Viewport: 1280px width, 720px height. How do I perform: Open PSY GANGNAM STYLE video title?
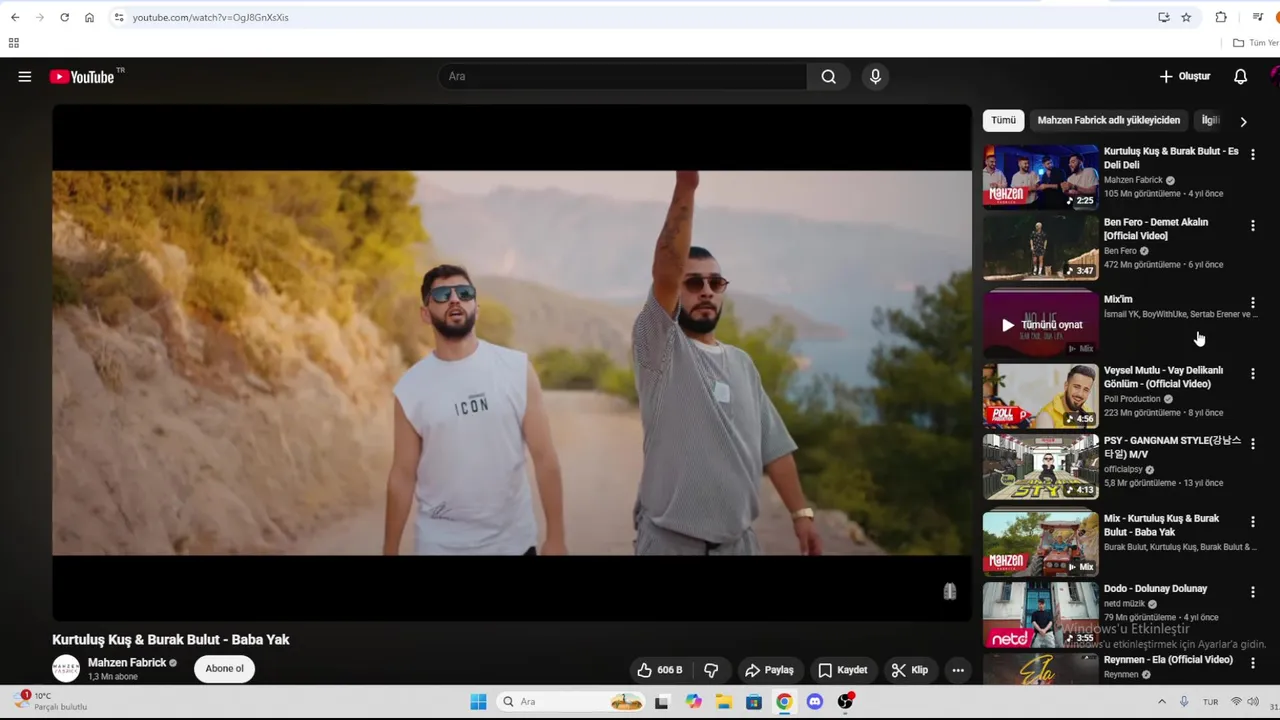coord(1172,447)
